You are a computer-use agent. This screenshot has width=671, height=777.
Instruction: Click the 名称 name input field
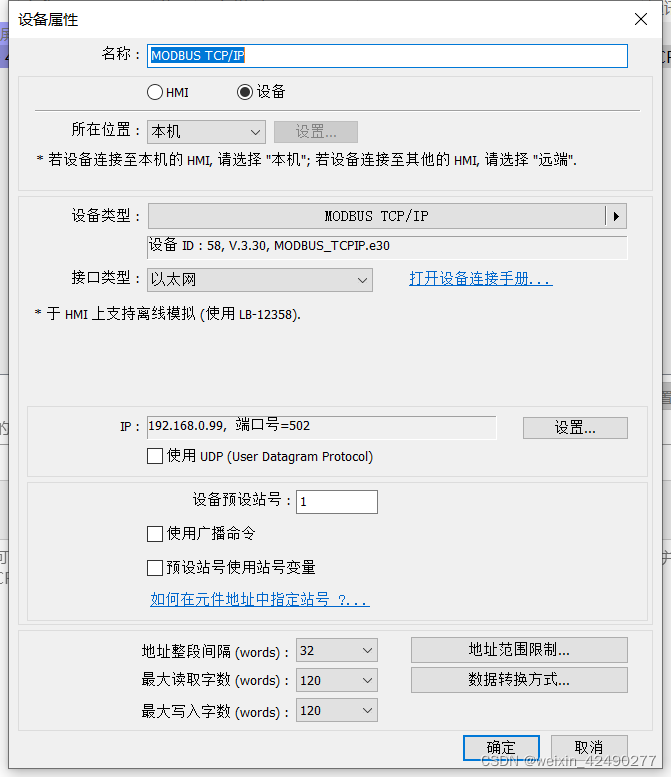pos(387,56)
